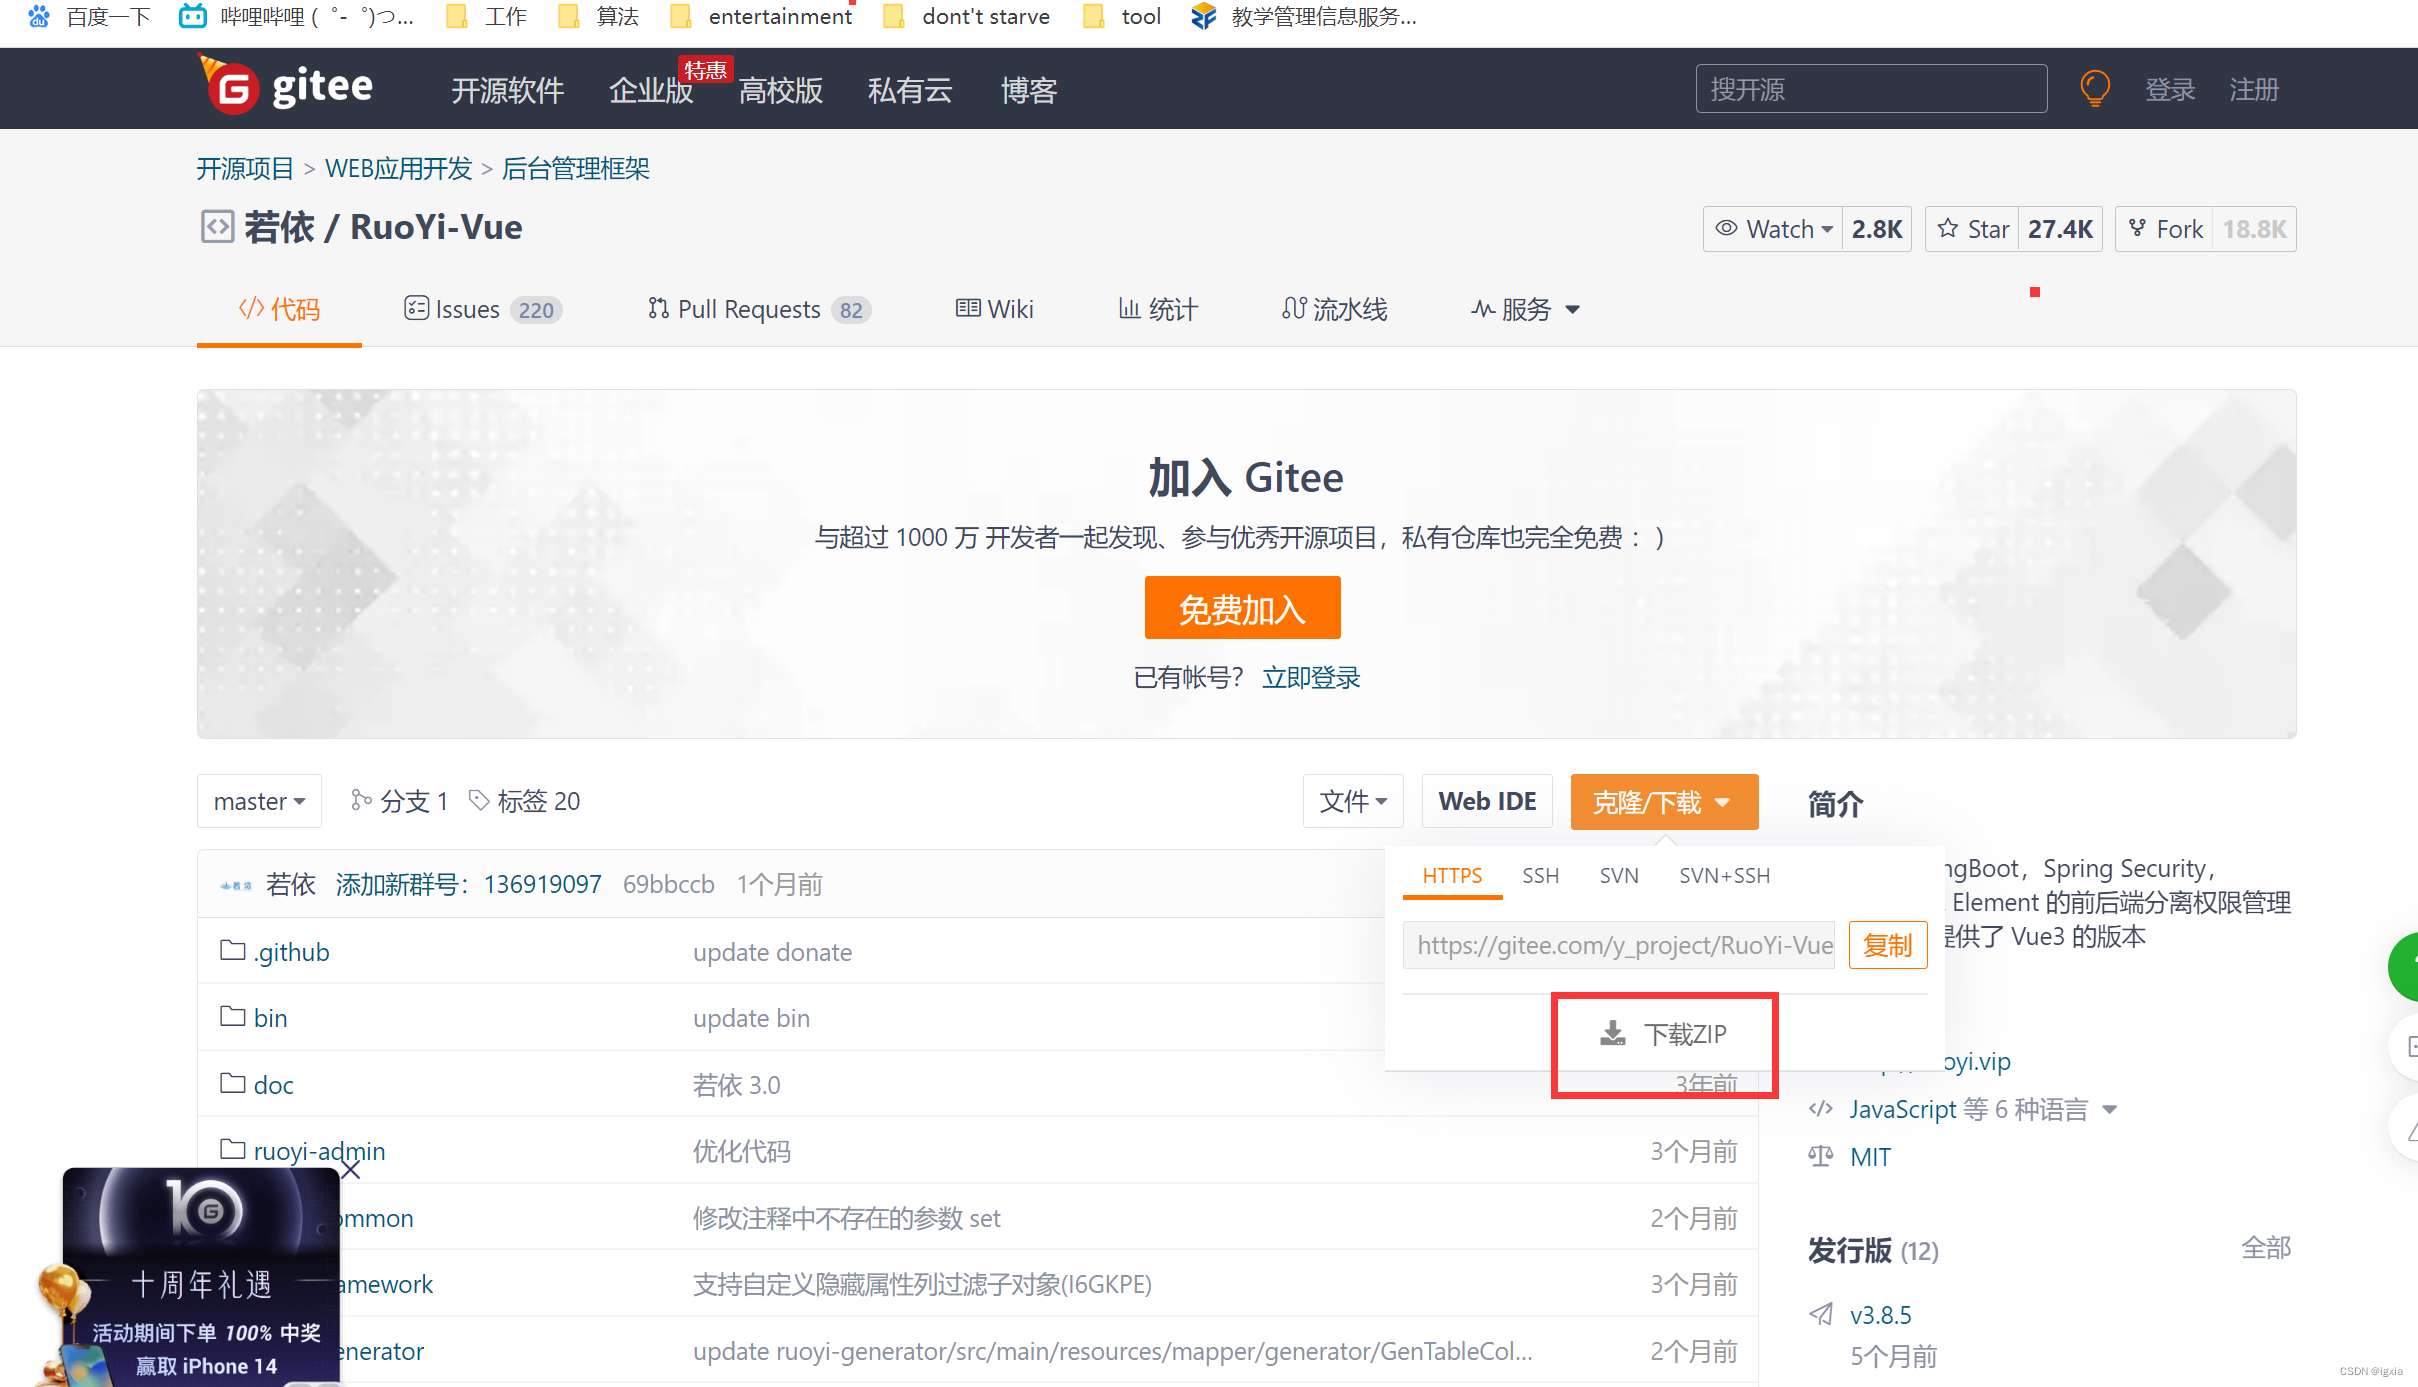Click the Gitee logo
Viewport: 2418px width, 1387px height.
285,87
